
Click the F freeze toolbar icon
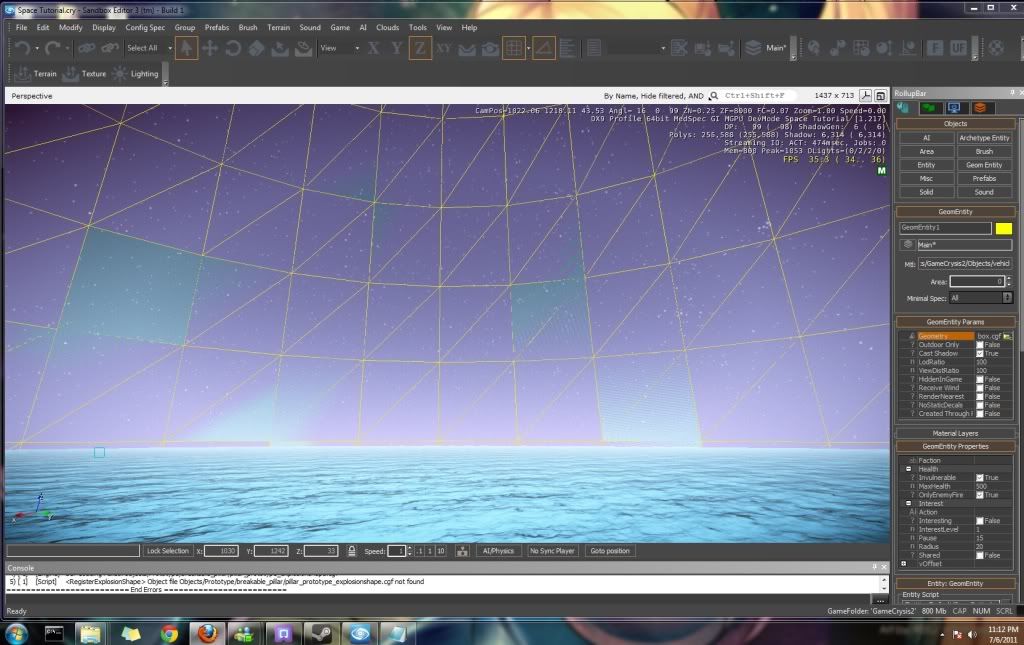[x=935, y=48]
